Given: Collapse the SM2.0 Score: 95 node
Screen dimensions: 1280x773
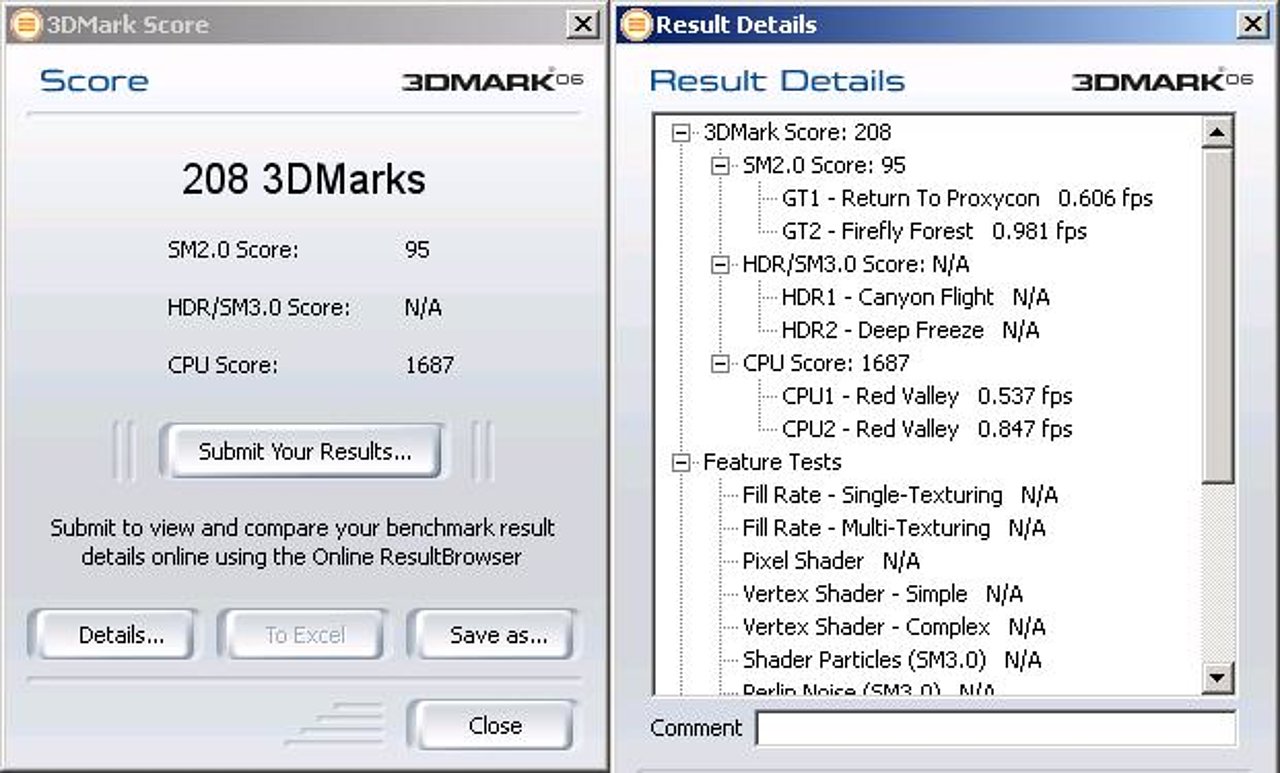Looking at the screenshot, I should [x=721, y=165].
